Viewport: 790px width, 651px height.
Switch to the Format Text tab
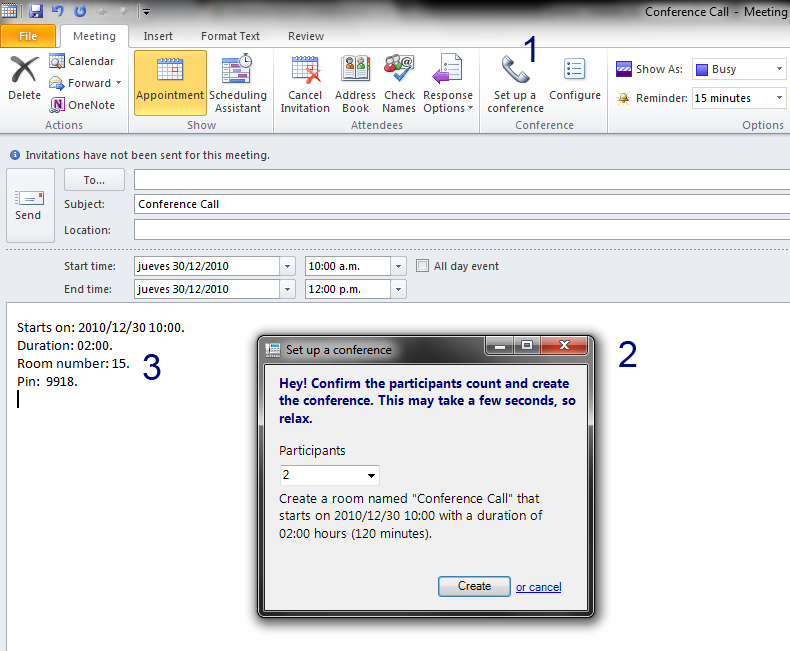coord(230,36)
